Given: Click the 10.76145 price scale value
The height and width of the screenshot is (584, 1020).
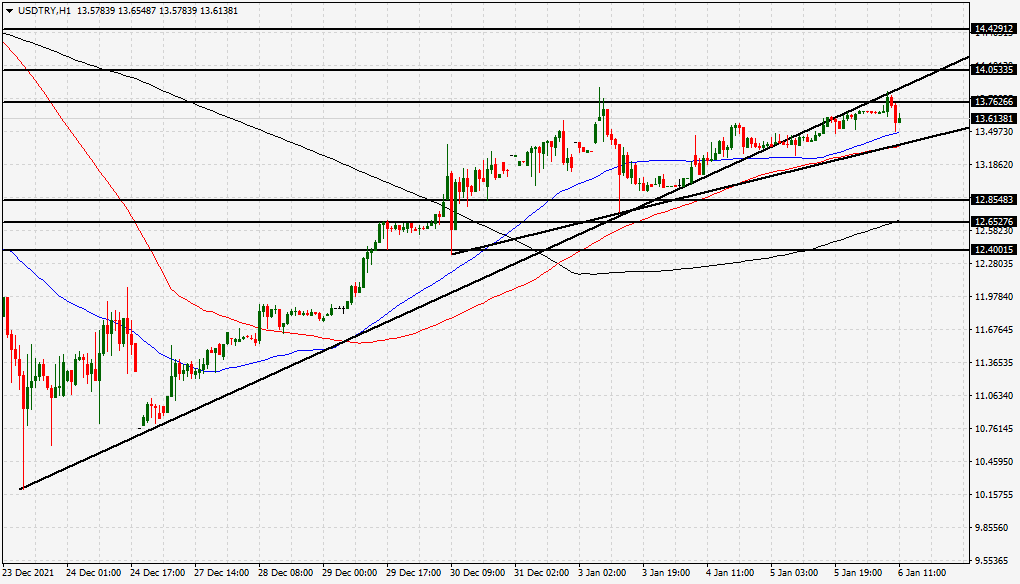Looking at the screenshot, I should click(994, 429).
